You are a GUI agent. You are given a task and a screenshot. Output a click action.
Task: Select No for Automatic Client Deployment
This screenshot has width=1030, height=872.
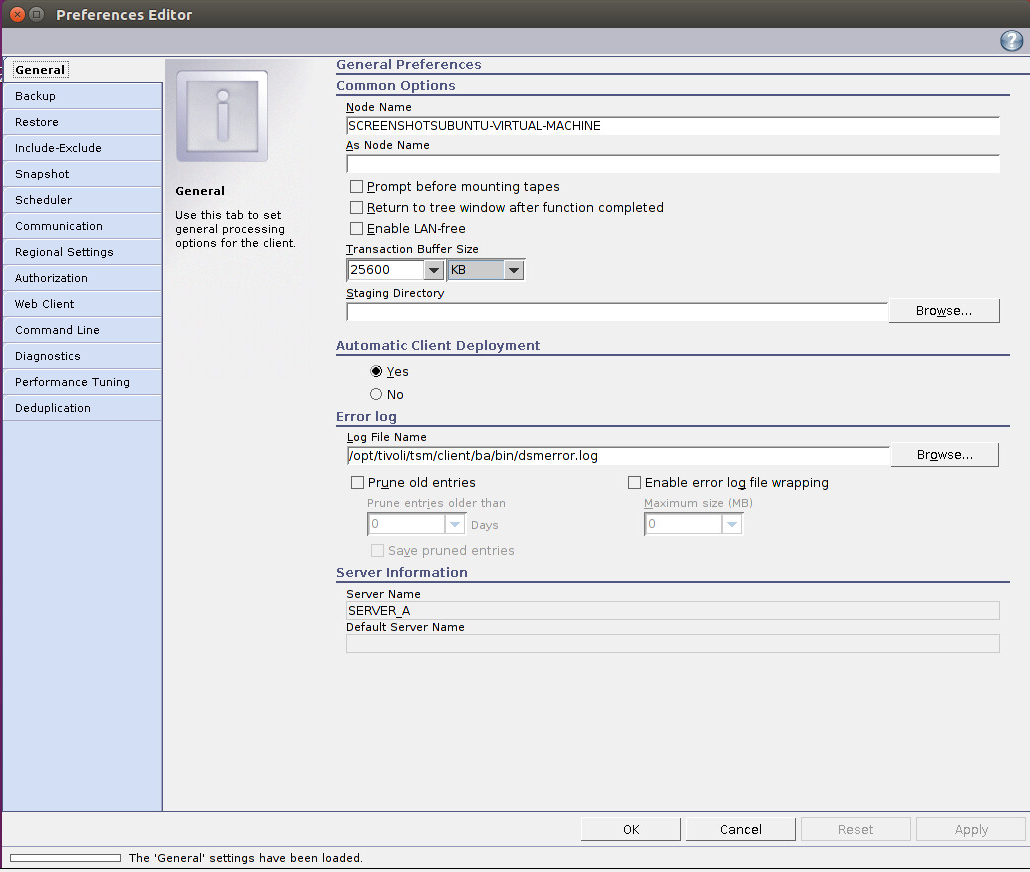(x=376, y=395)
